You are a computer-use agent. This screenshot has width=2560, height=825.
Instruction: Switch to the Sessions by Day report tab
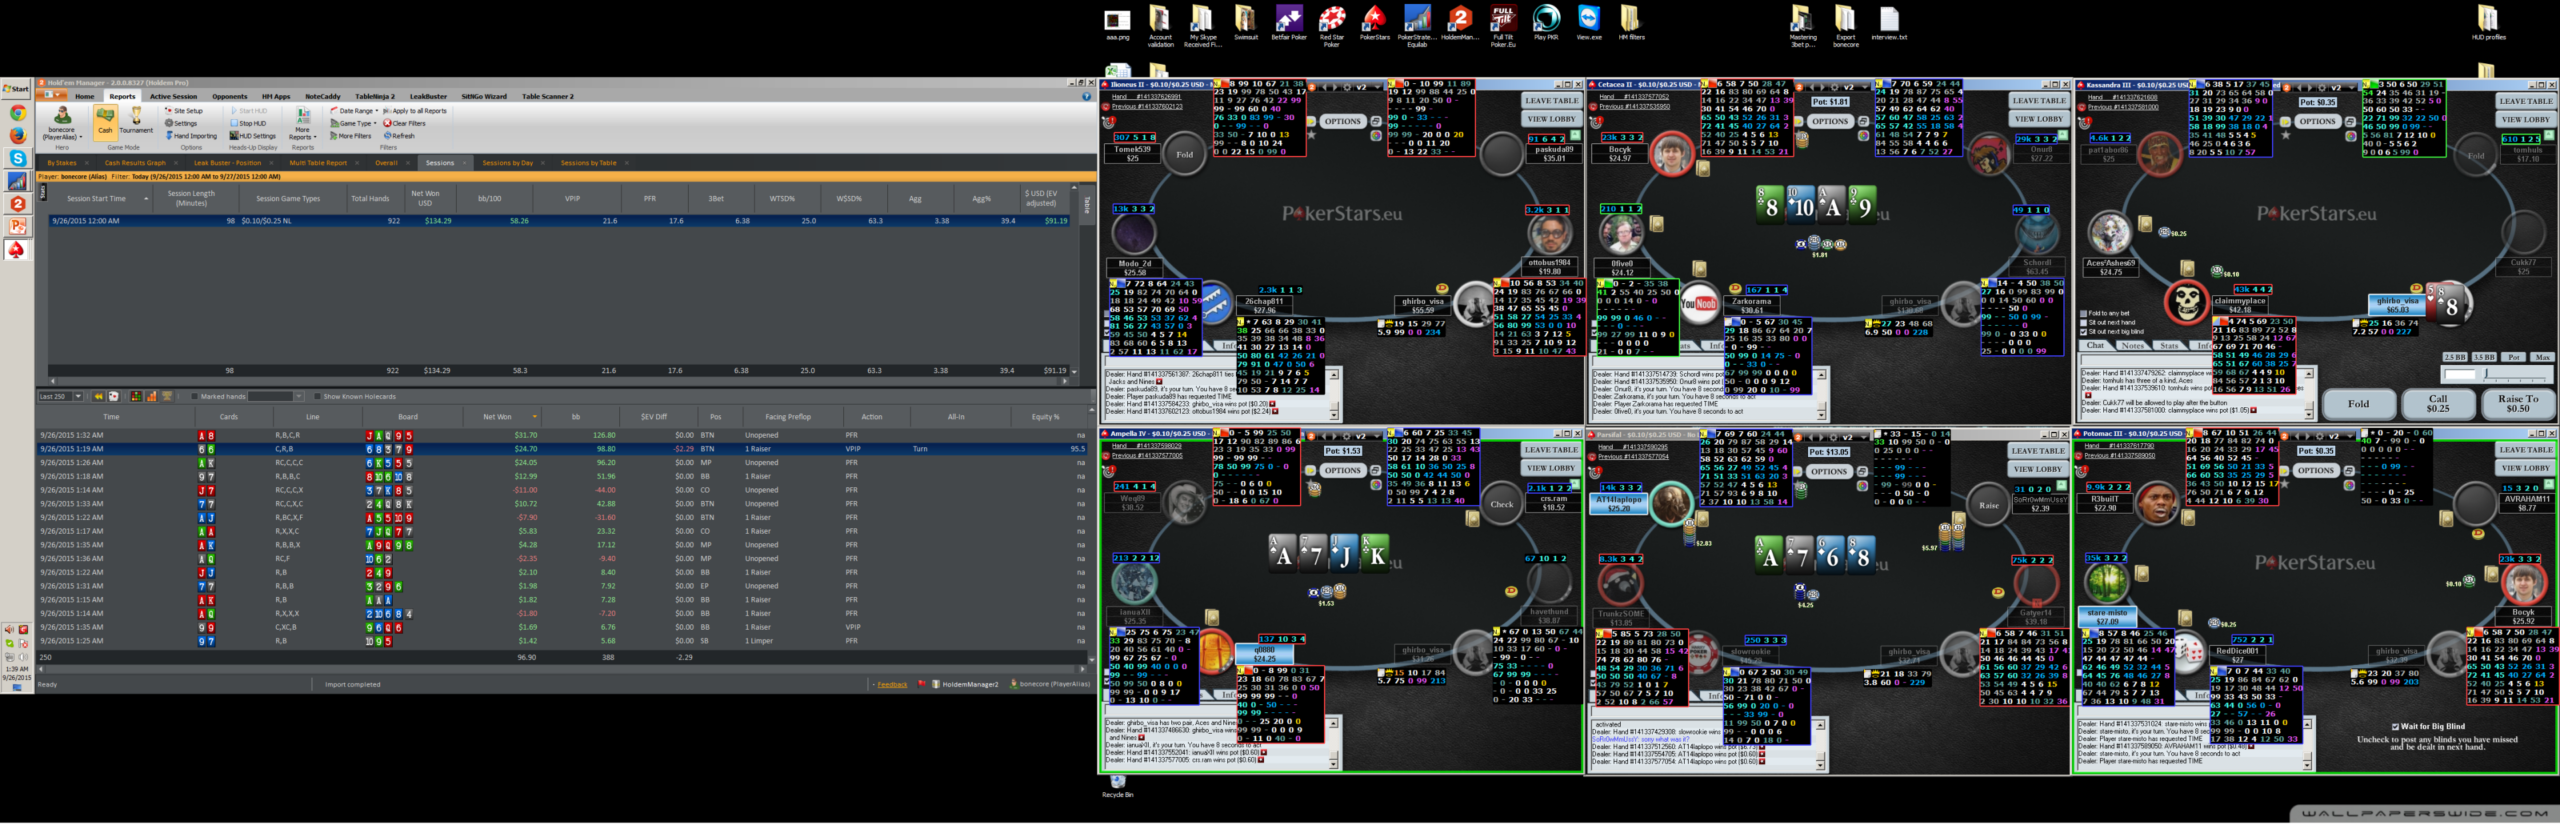click(508, 163)
